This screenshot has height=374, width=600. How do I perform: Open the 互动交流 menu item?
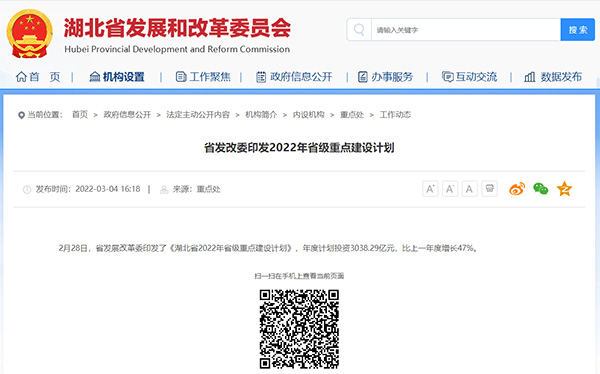click(470, 77)
